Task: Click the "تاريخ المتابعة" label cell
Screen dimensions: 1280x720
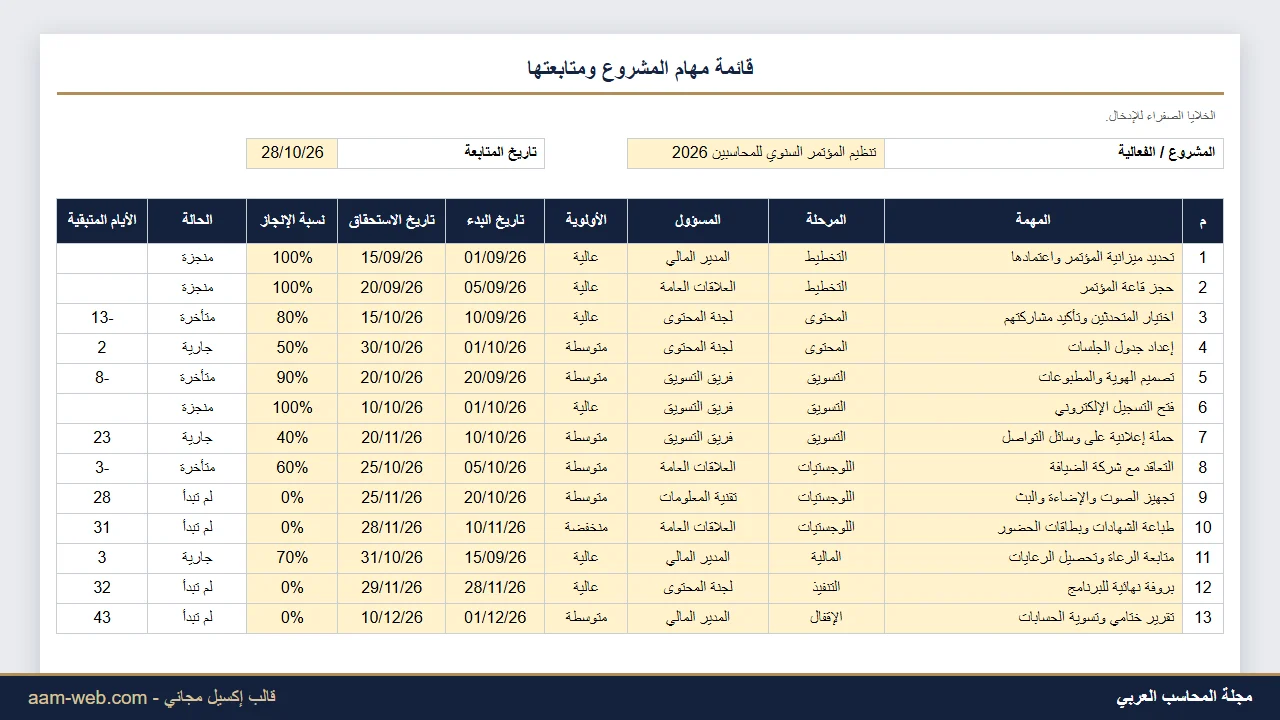Action: coord(441,153)
